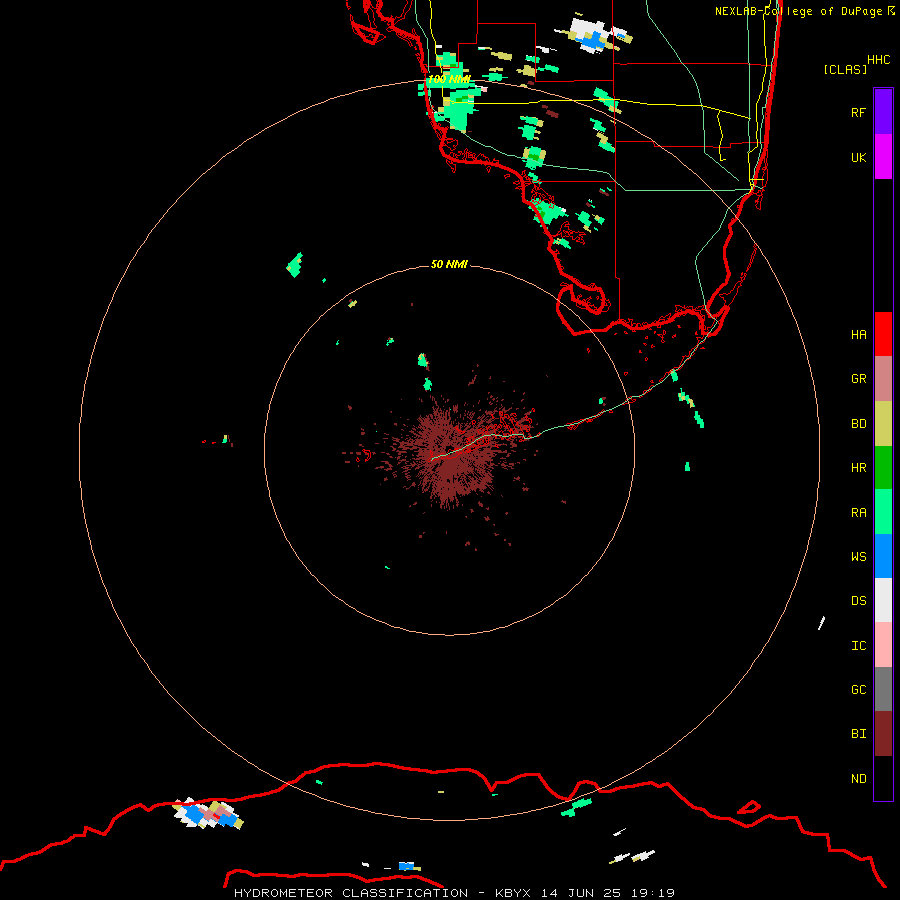Image resolution: width=900 pixels, height=900 pixels.
Task: Click the HR legend label
Action: click(858, 468)
